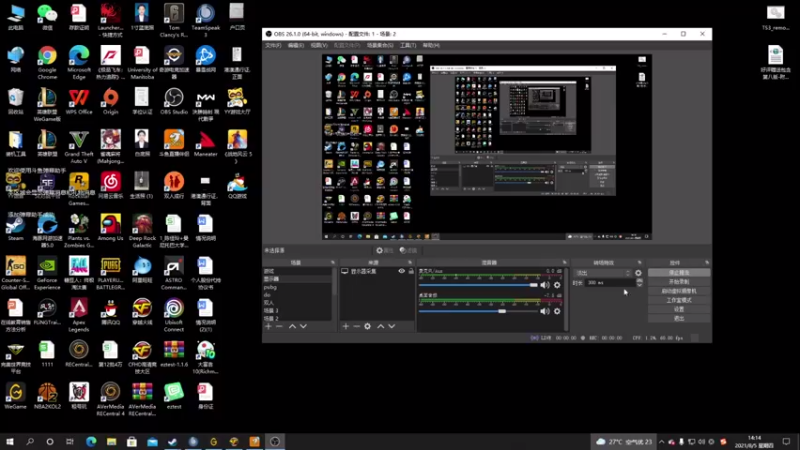Click the 开始录制 start recording button
800x450 pixels.
679,282
